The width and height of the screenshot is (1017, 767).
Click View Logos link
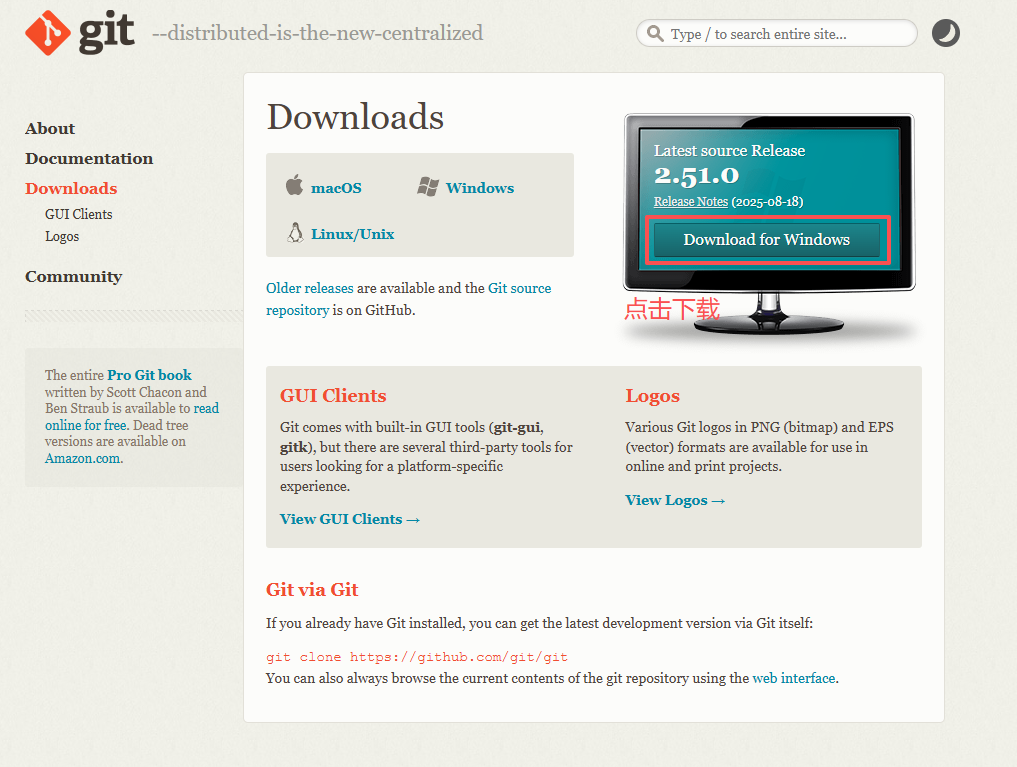coord(675,500)
